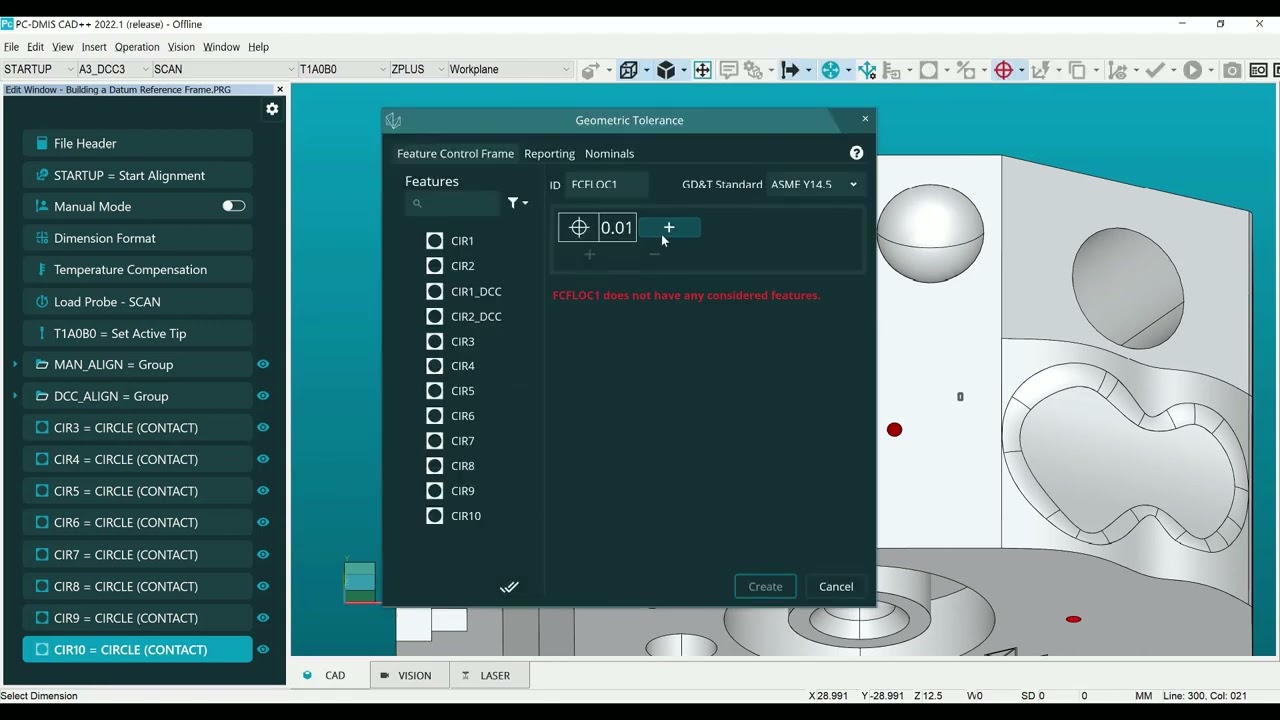Click the select-all double checkmark icon

[509, 587]
